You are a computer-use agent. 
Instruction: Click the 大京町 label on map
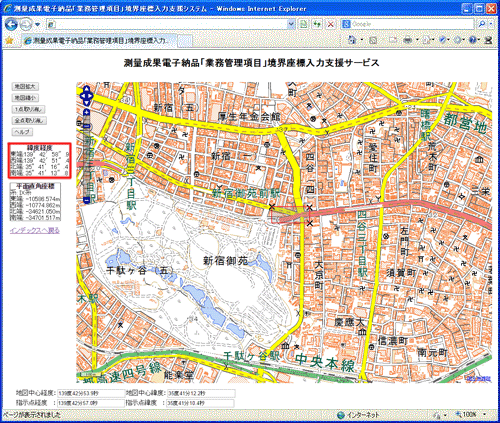pos(319,275)
